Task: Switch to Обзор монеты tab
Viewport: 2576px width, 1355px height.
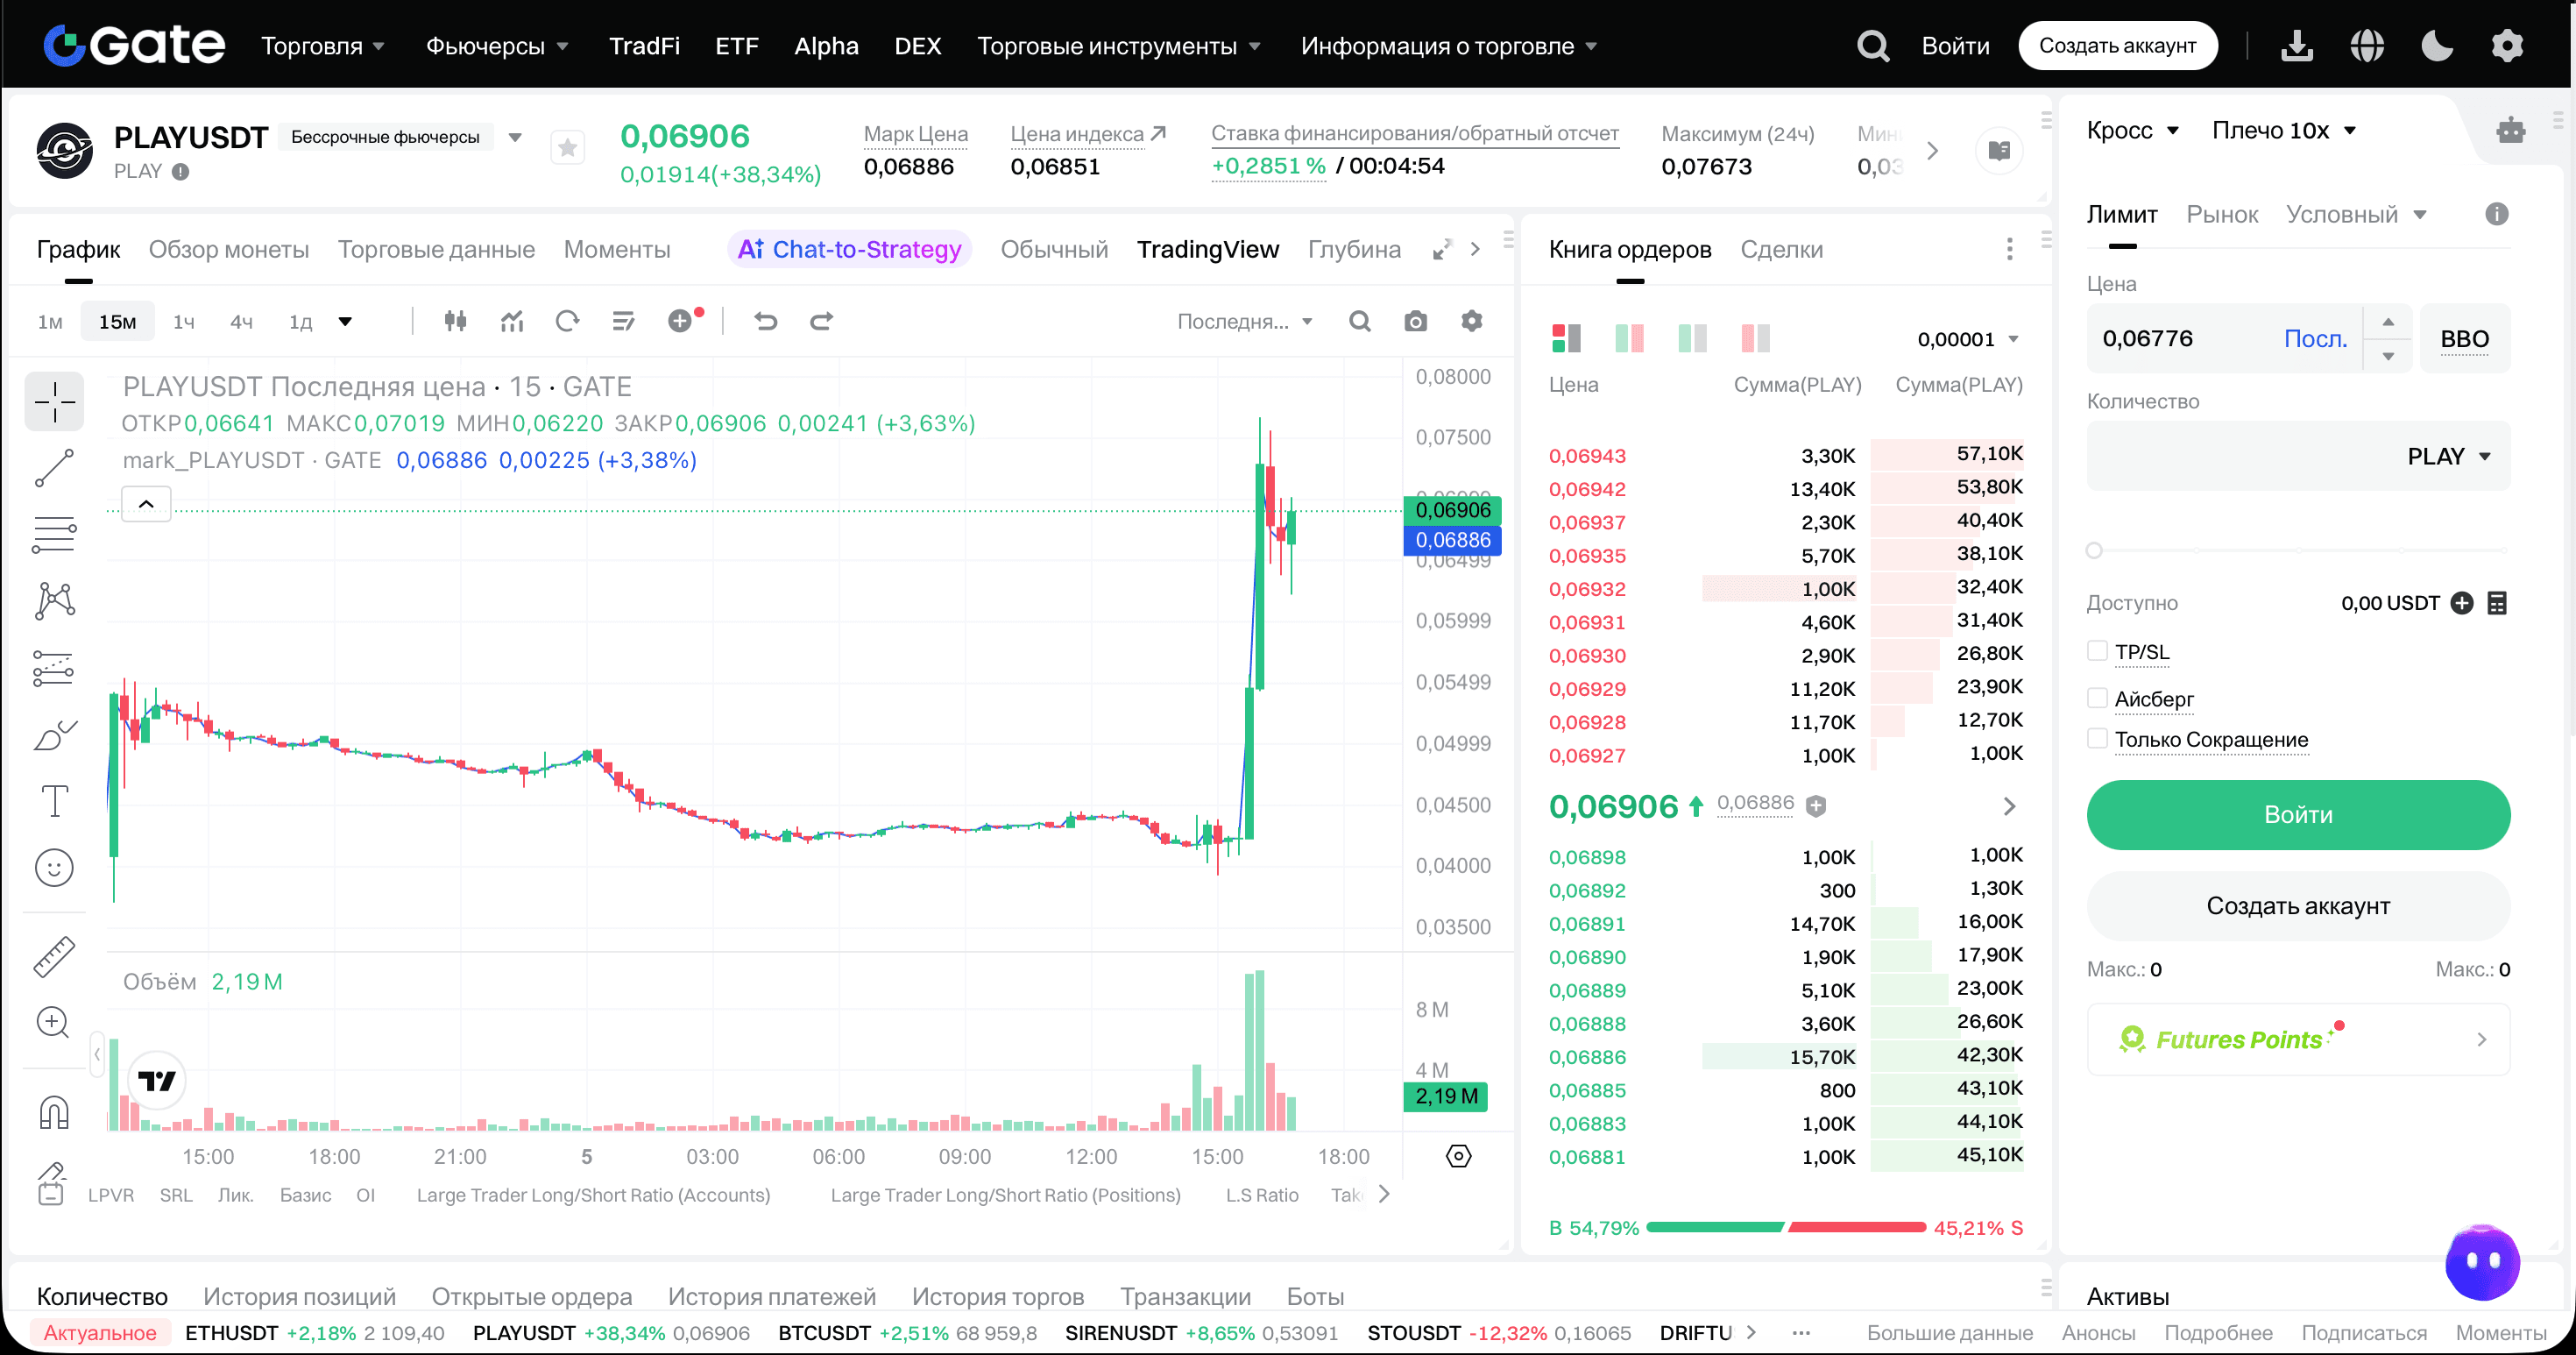Action: click(x=229, y=249)
